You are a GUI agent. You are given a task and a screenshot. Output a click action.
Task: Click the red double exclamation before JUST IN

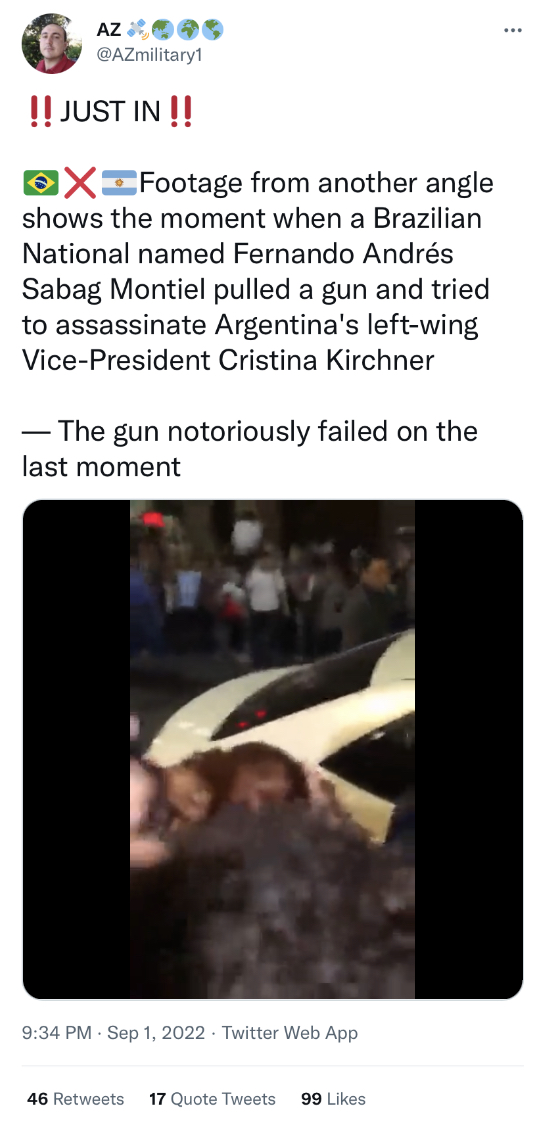pyautogui.click(x=40, y=112)
